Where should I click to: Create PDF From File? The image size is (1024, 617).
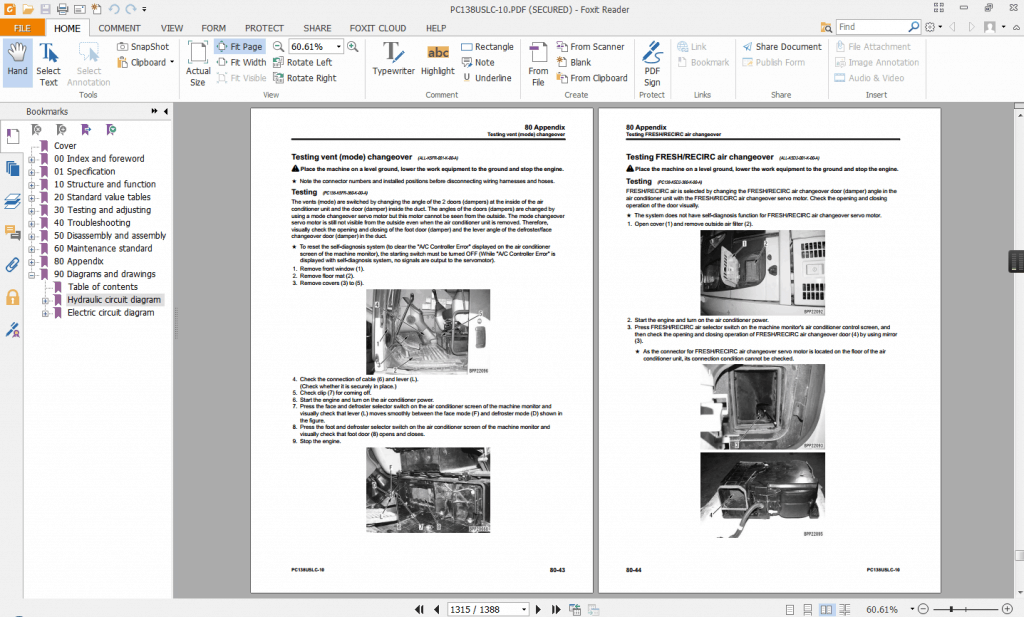tap(538, 63)
